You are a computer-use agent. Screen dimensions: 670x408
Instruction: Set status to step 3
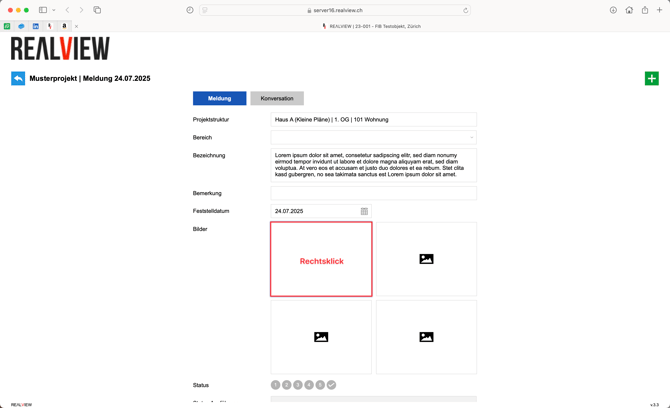coord(298,385)
